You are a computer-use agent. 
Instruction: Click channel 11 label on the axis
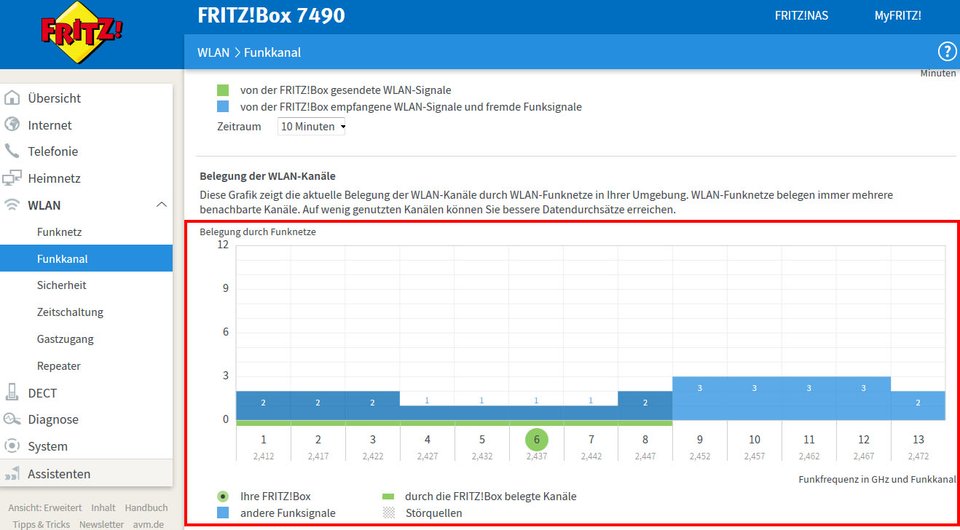click(x=809, y=439)
